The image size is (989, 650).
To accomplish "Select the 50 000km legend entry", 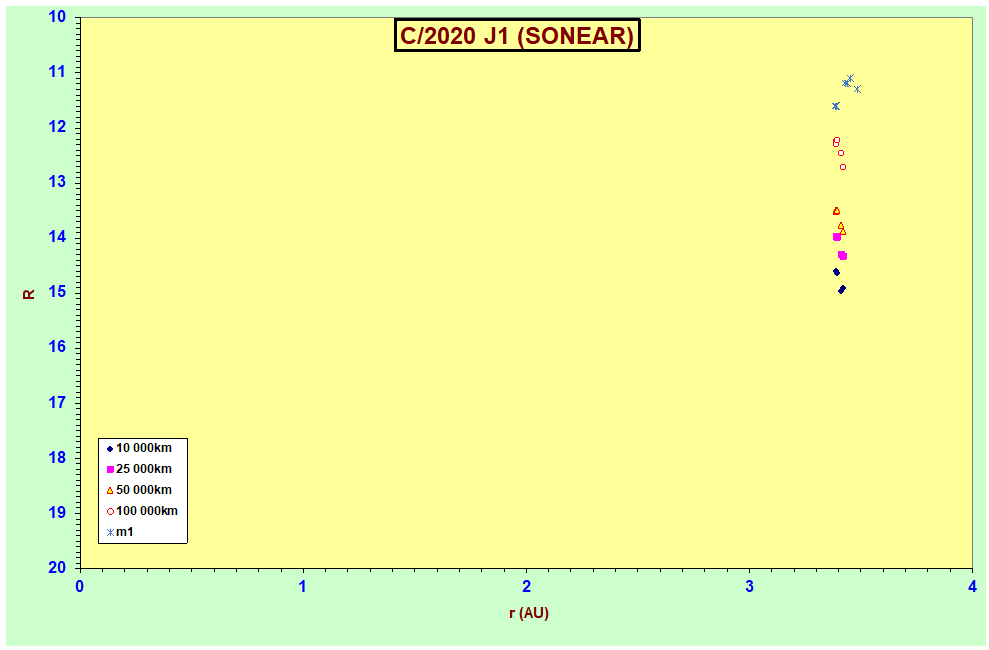I will [139, 490].
